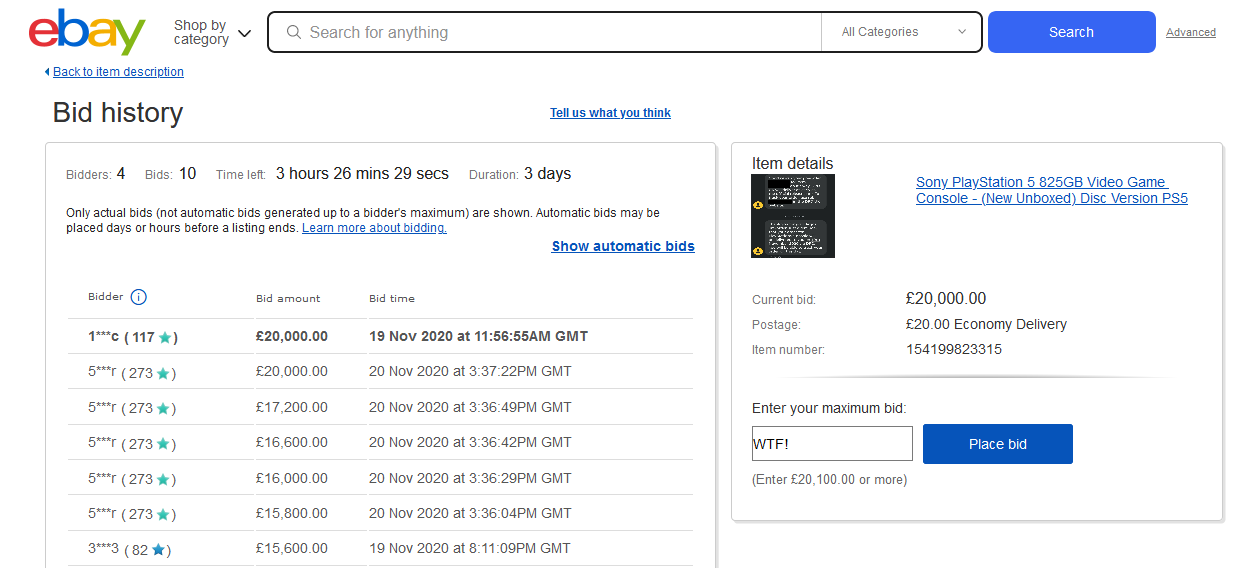Image resolution: width=1243 pixels, height=568 pixels.
Task: Select bidder name 3***3
Action: (x=103, y=549)
